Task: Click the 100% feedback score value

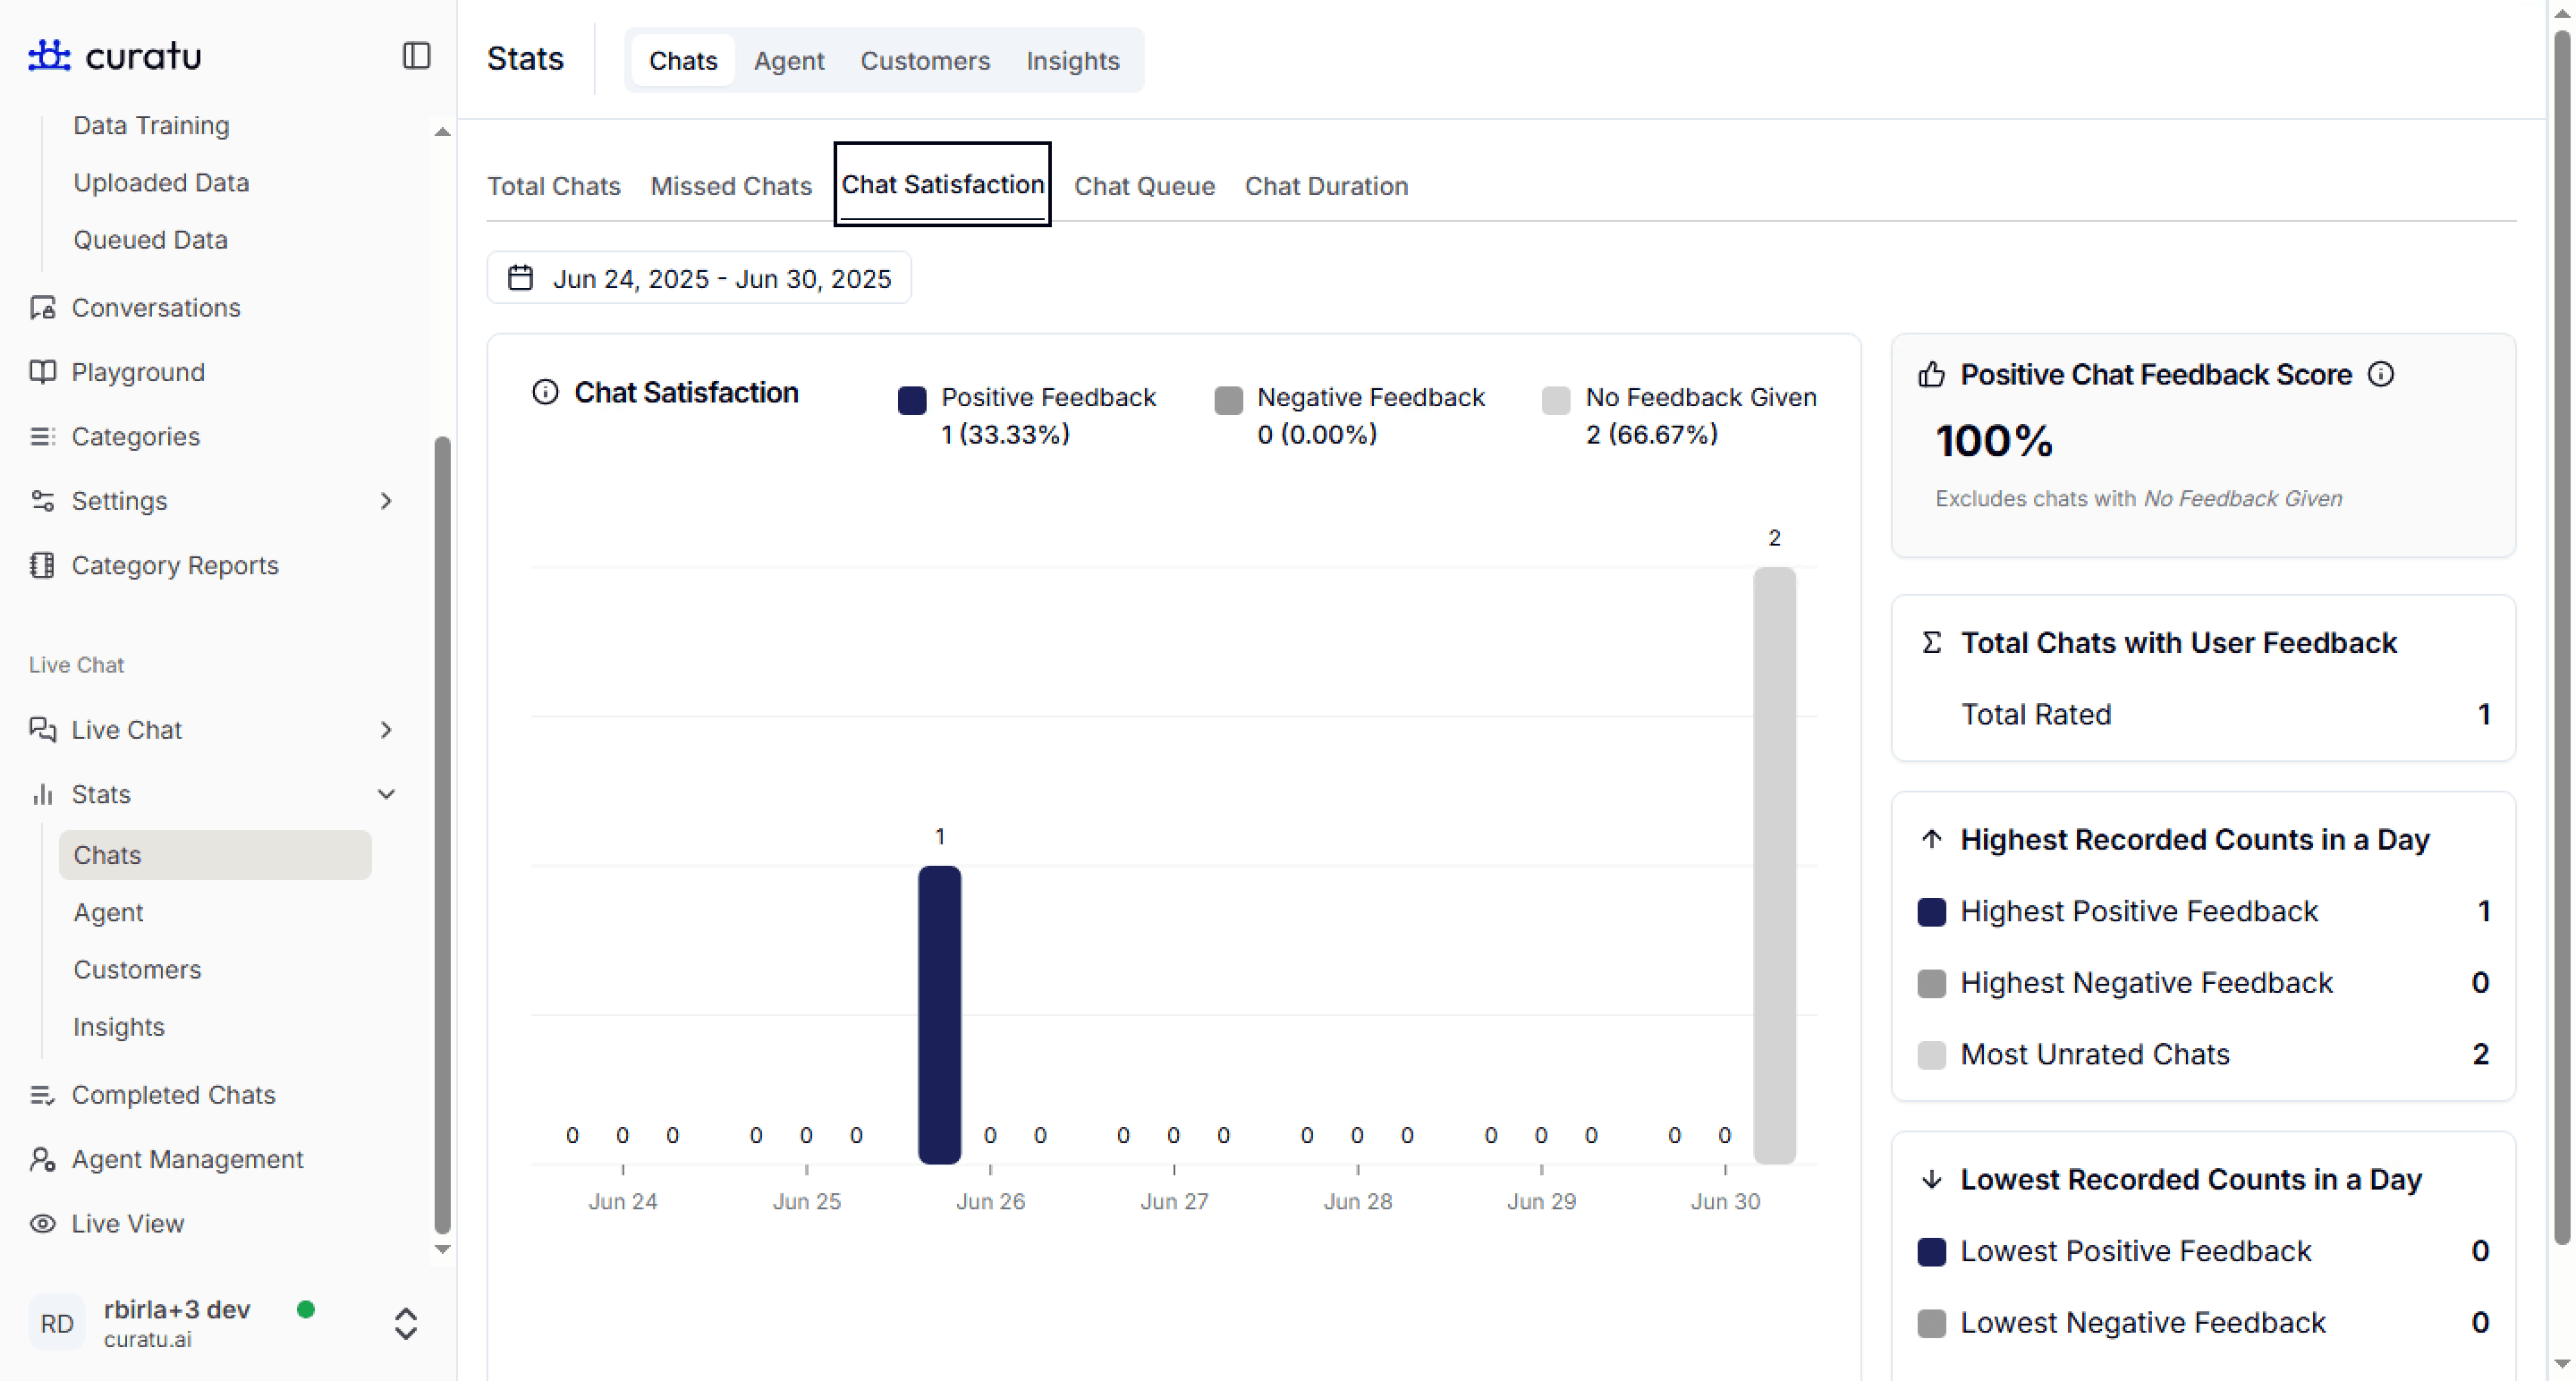Action: 1993,441
